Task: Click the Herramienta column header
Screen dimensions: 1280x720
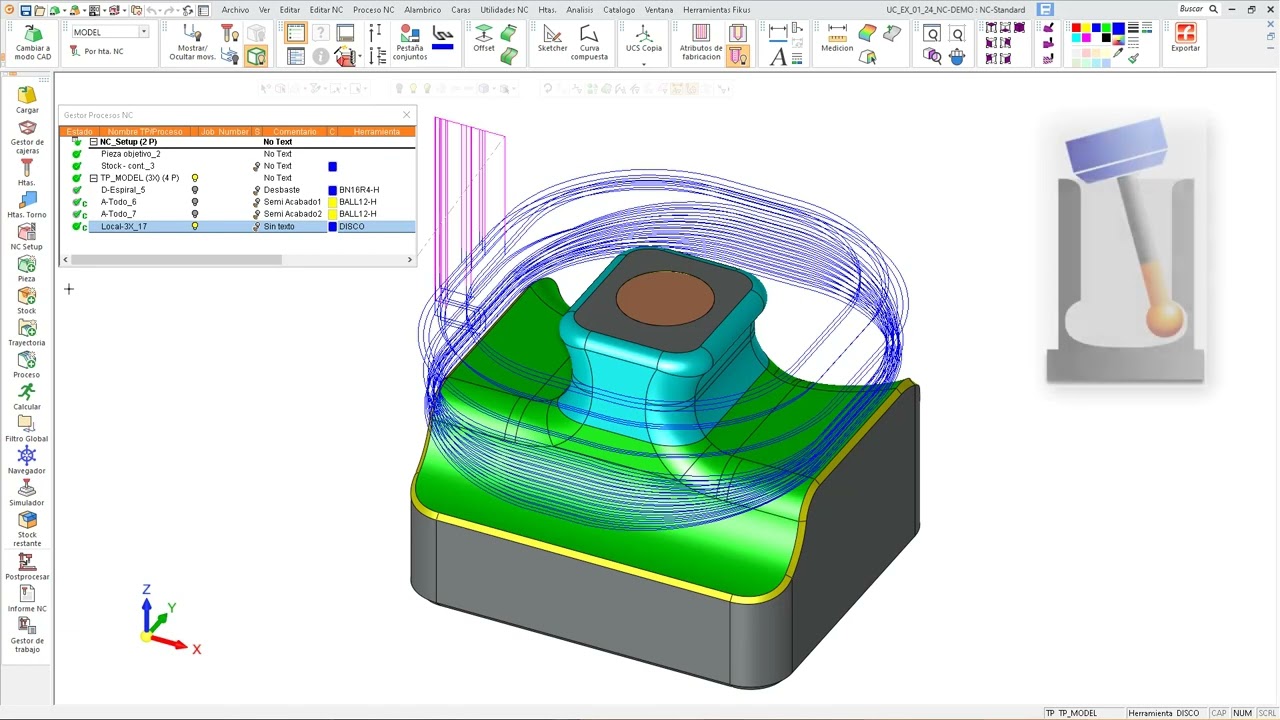Action: click(x=376, y=132)
